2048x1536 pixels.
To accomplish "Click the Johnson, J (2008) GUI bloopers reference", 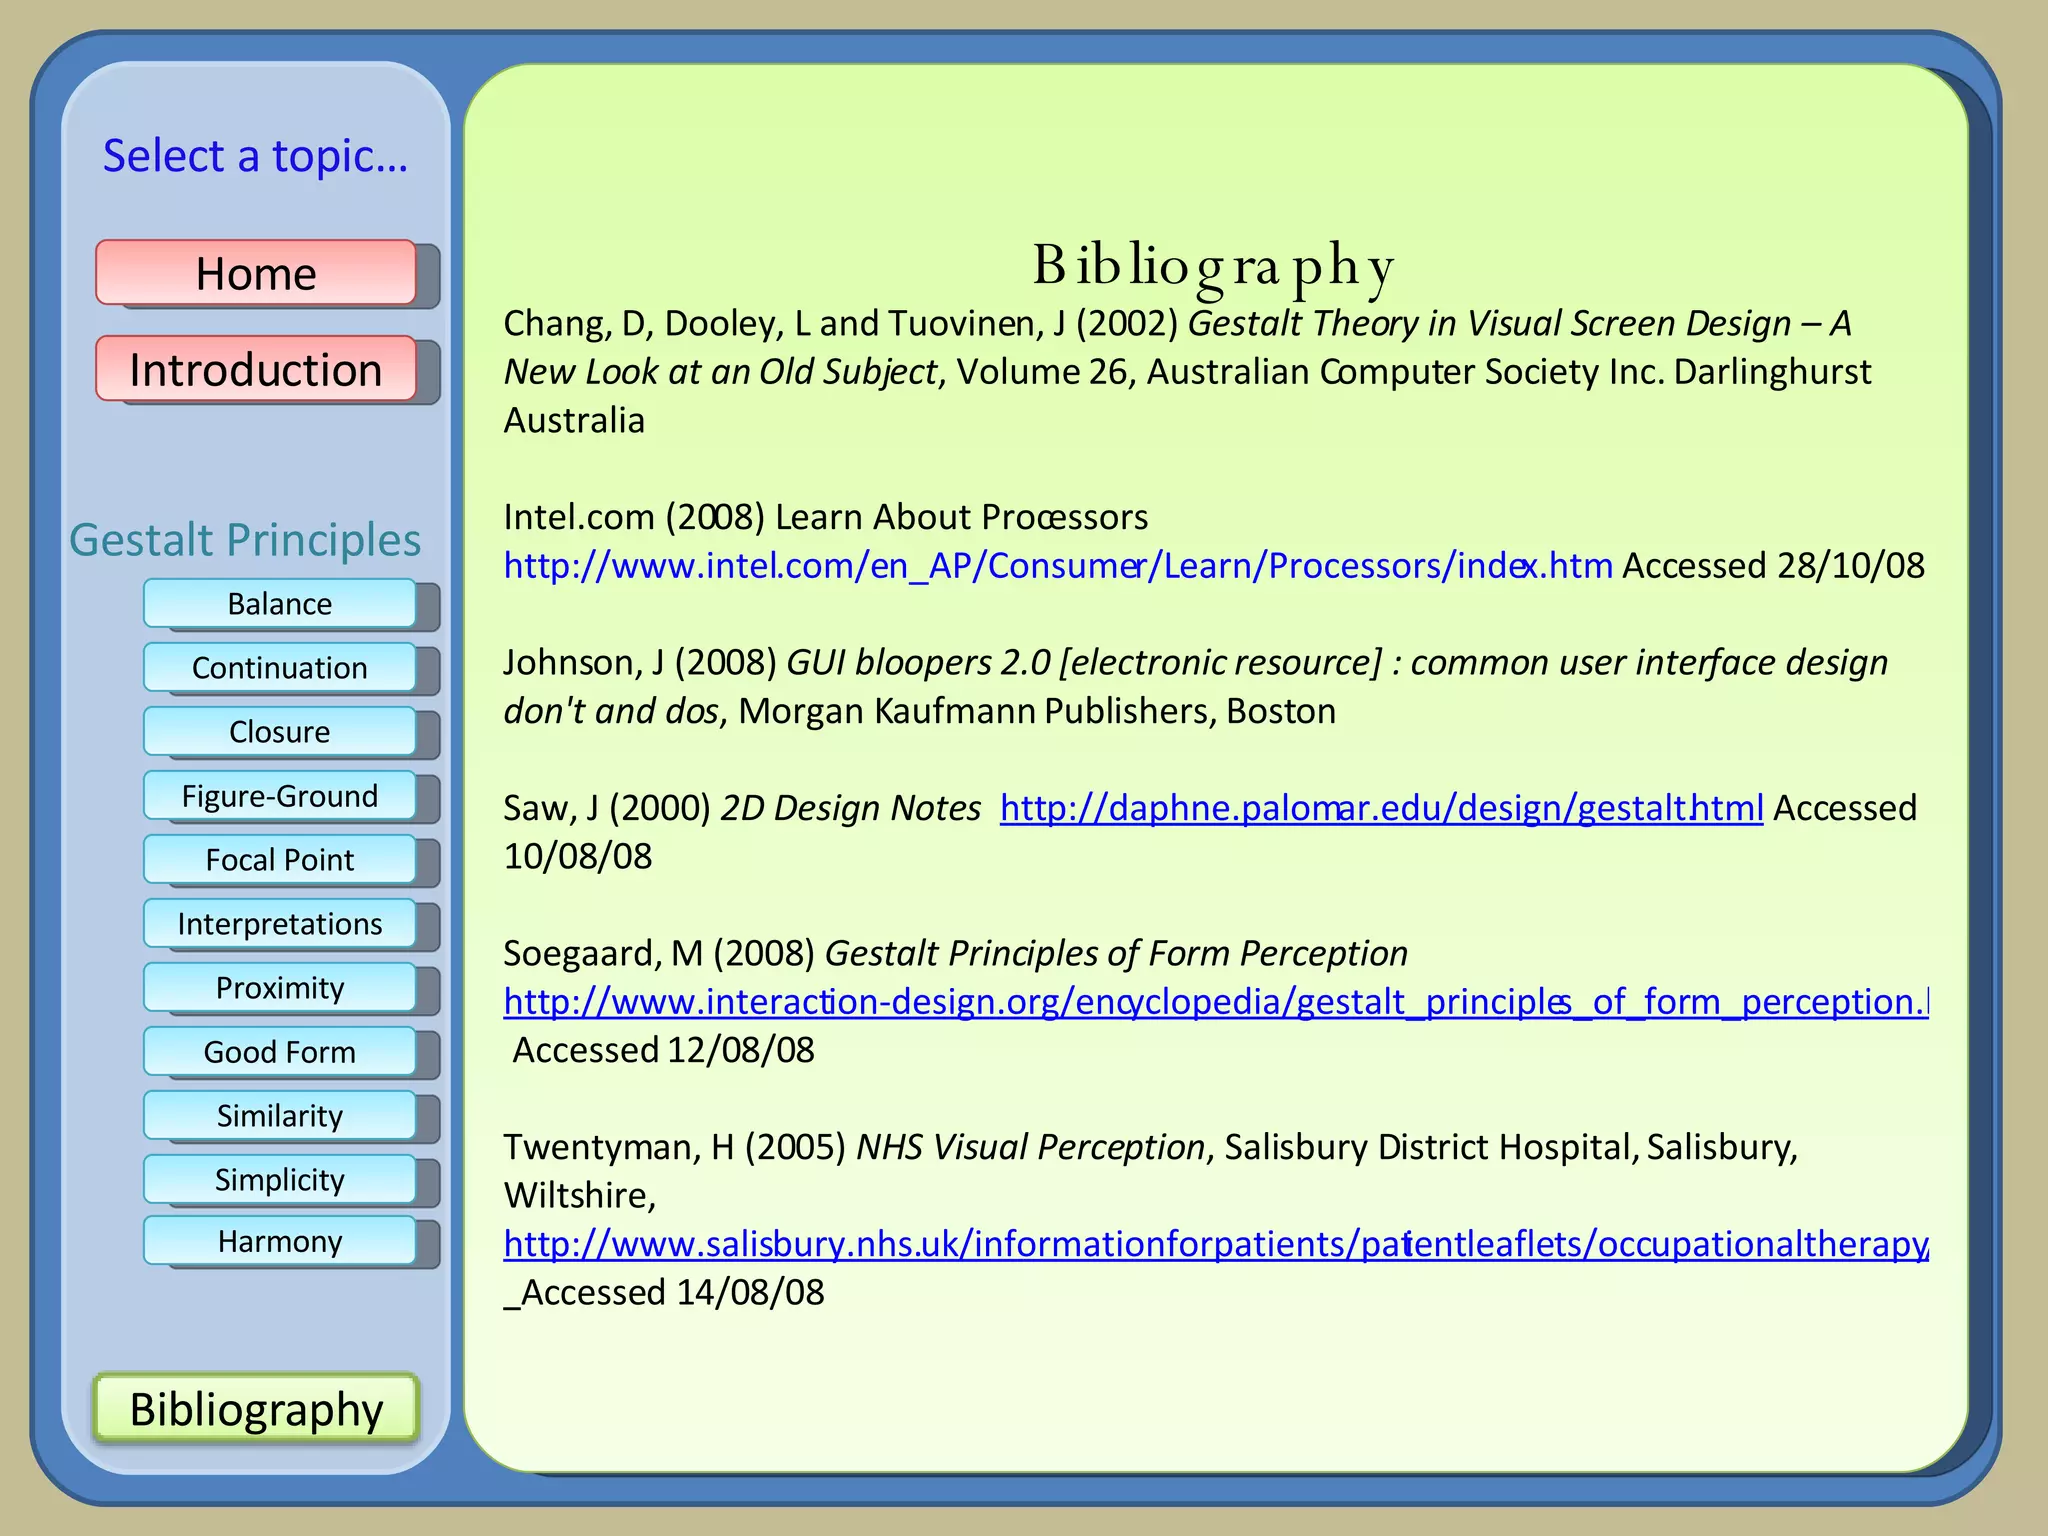I will (x=1196, y=686).
